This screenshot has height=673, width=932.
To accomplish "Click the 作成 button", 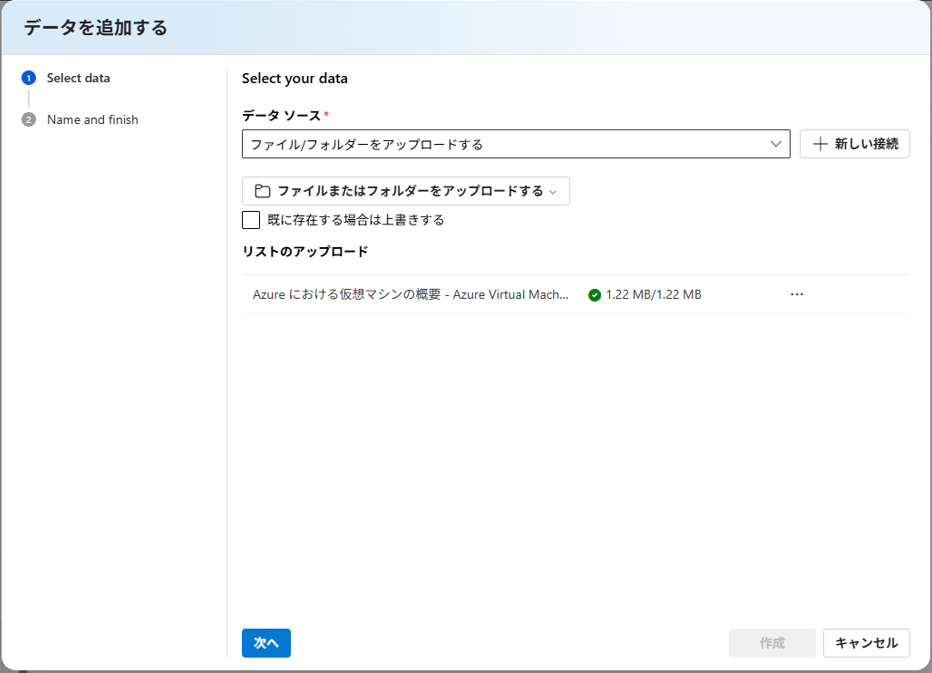I will click(x=772, y=643).
